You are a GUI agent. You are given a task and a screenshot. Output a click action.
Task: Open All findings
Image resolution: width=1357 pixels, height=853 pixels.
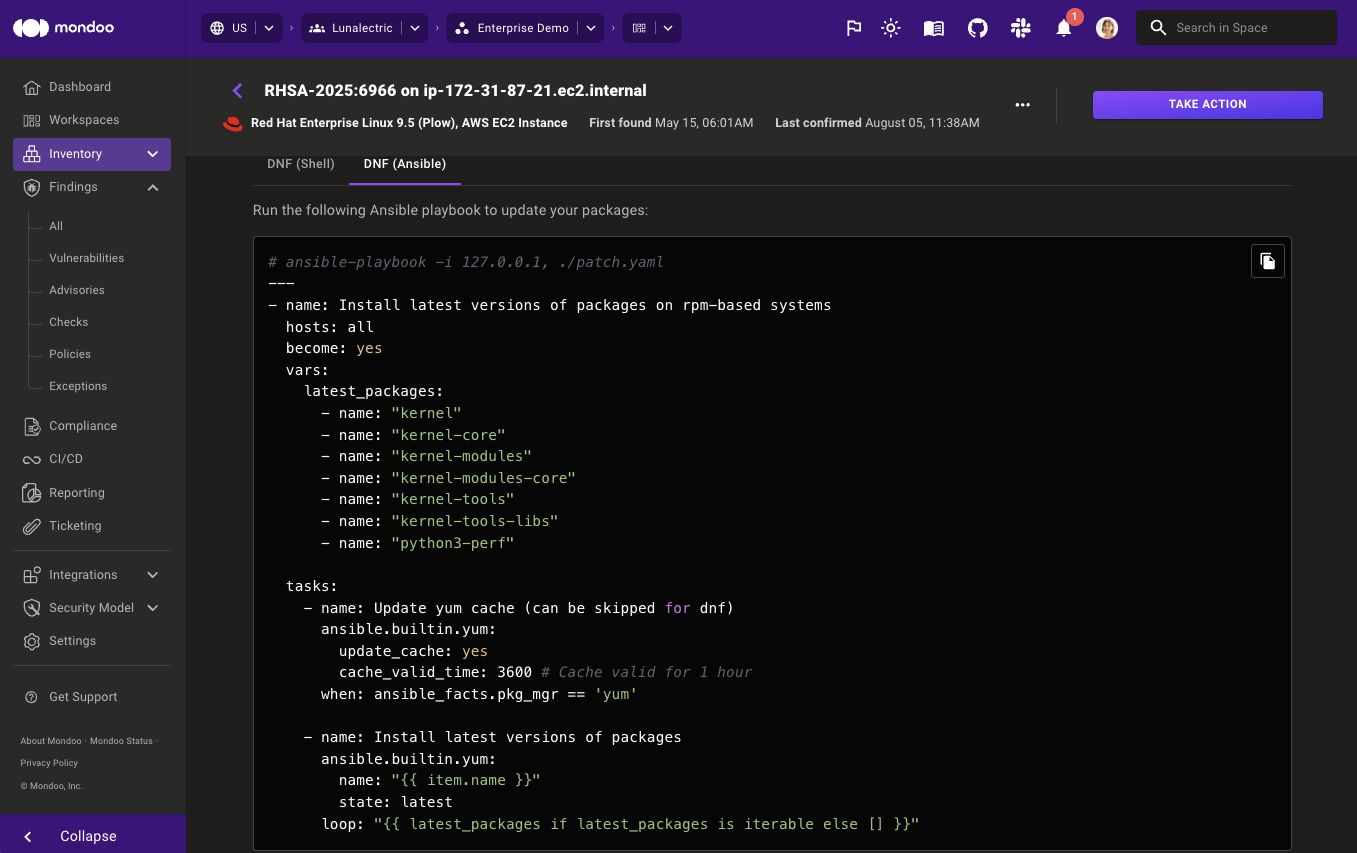[56, 226]
